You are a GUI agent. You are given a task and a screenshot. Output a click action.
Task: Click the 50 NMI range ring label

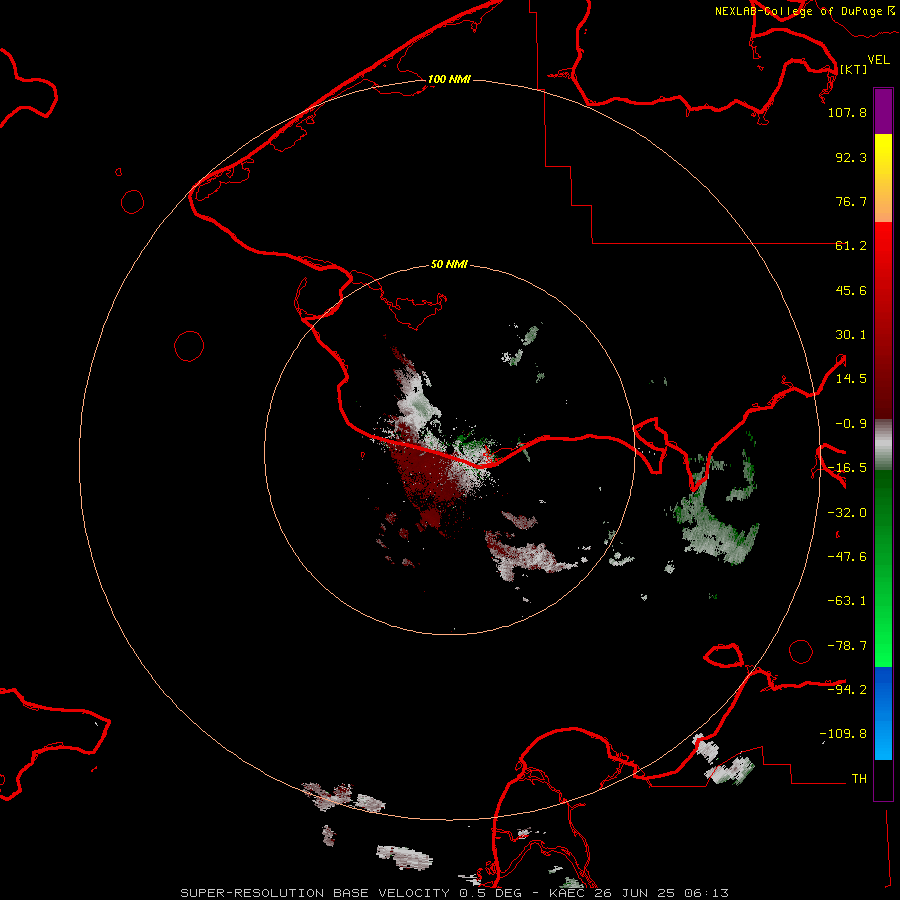[449, 264]
